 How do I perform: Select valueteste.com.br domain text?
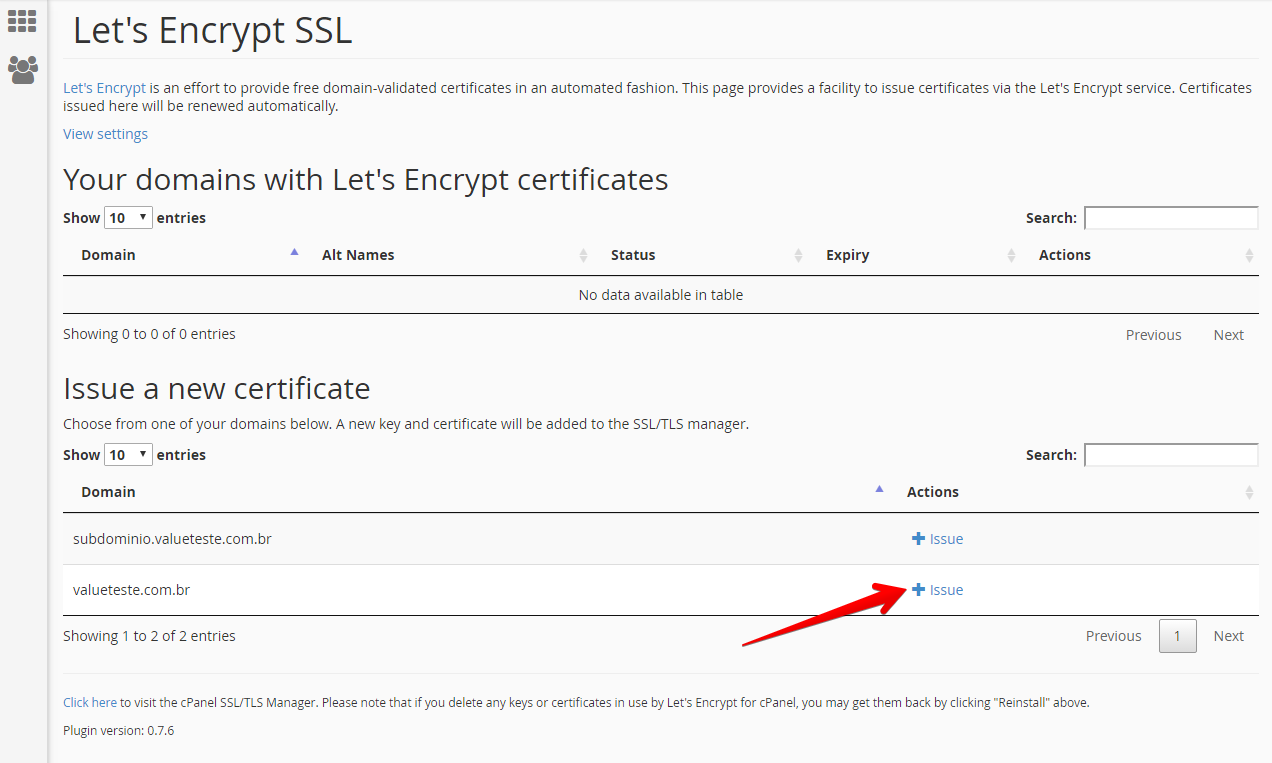132,590
